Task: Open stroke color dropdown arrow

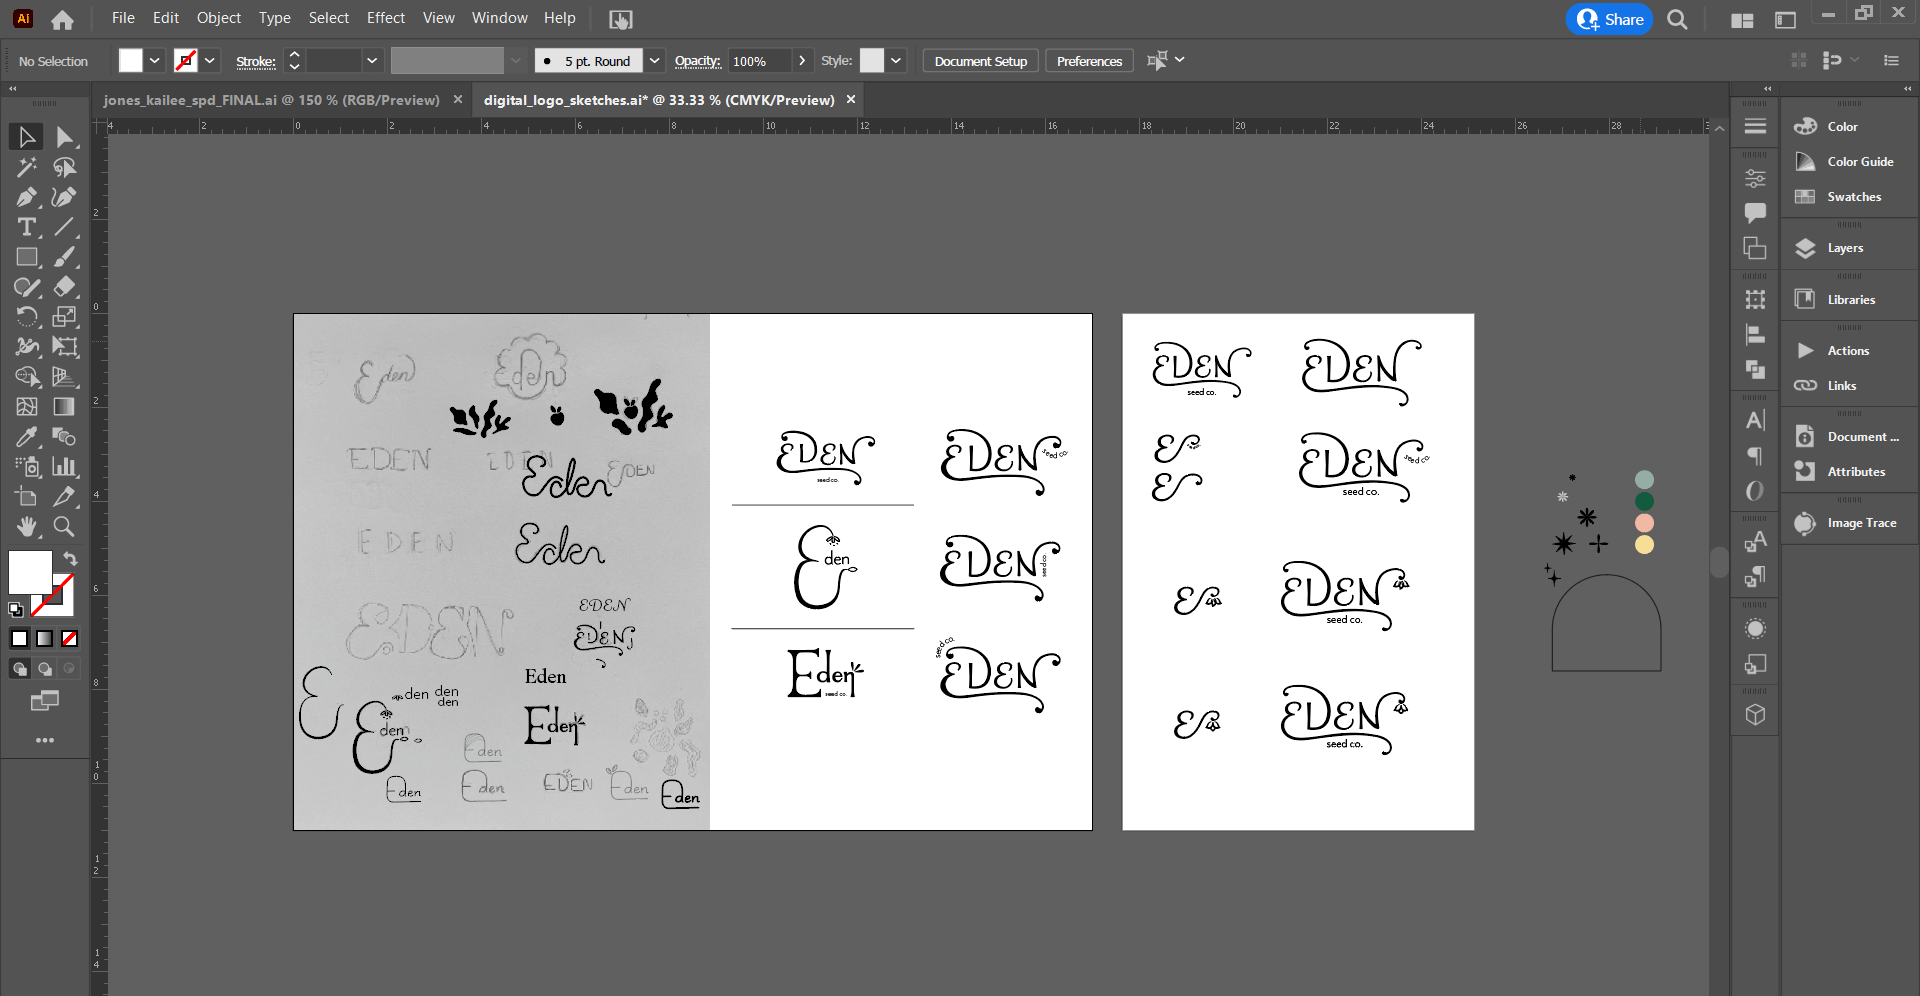Action: (x=210, y=61)
